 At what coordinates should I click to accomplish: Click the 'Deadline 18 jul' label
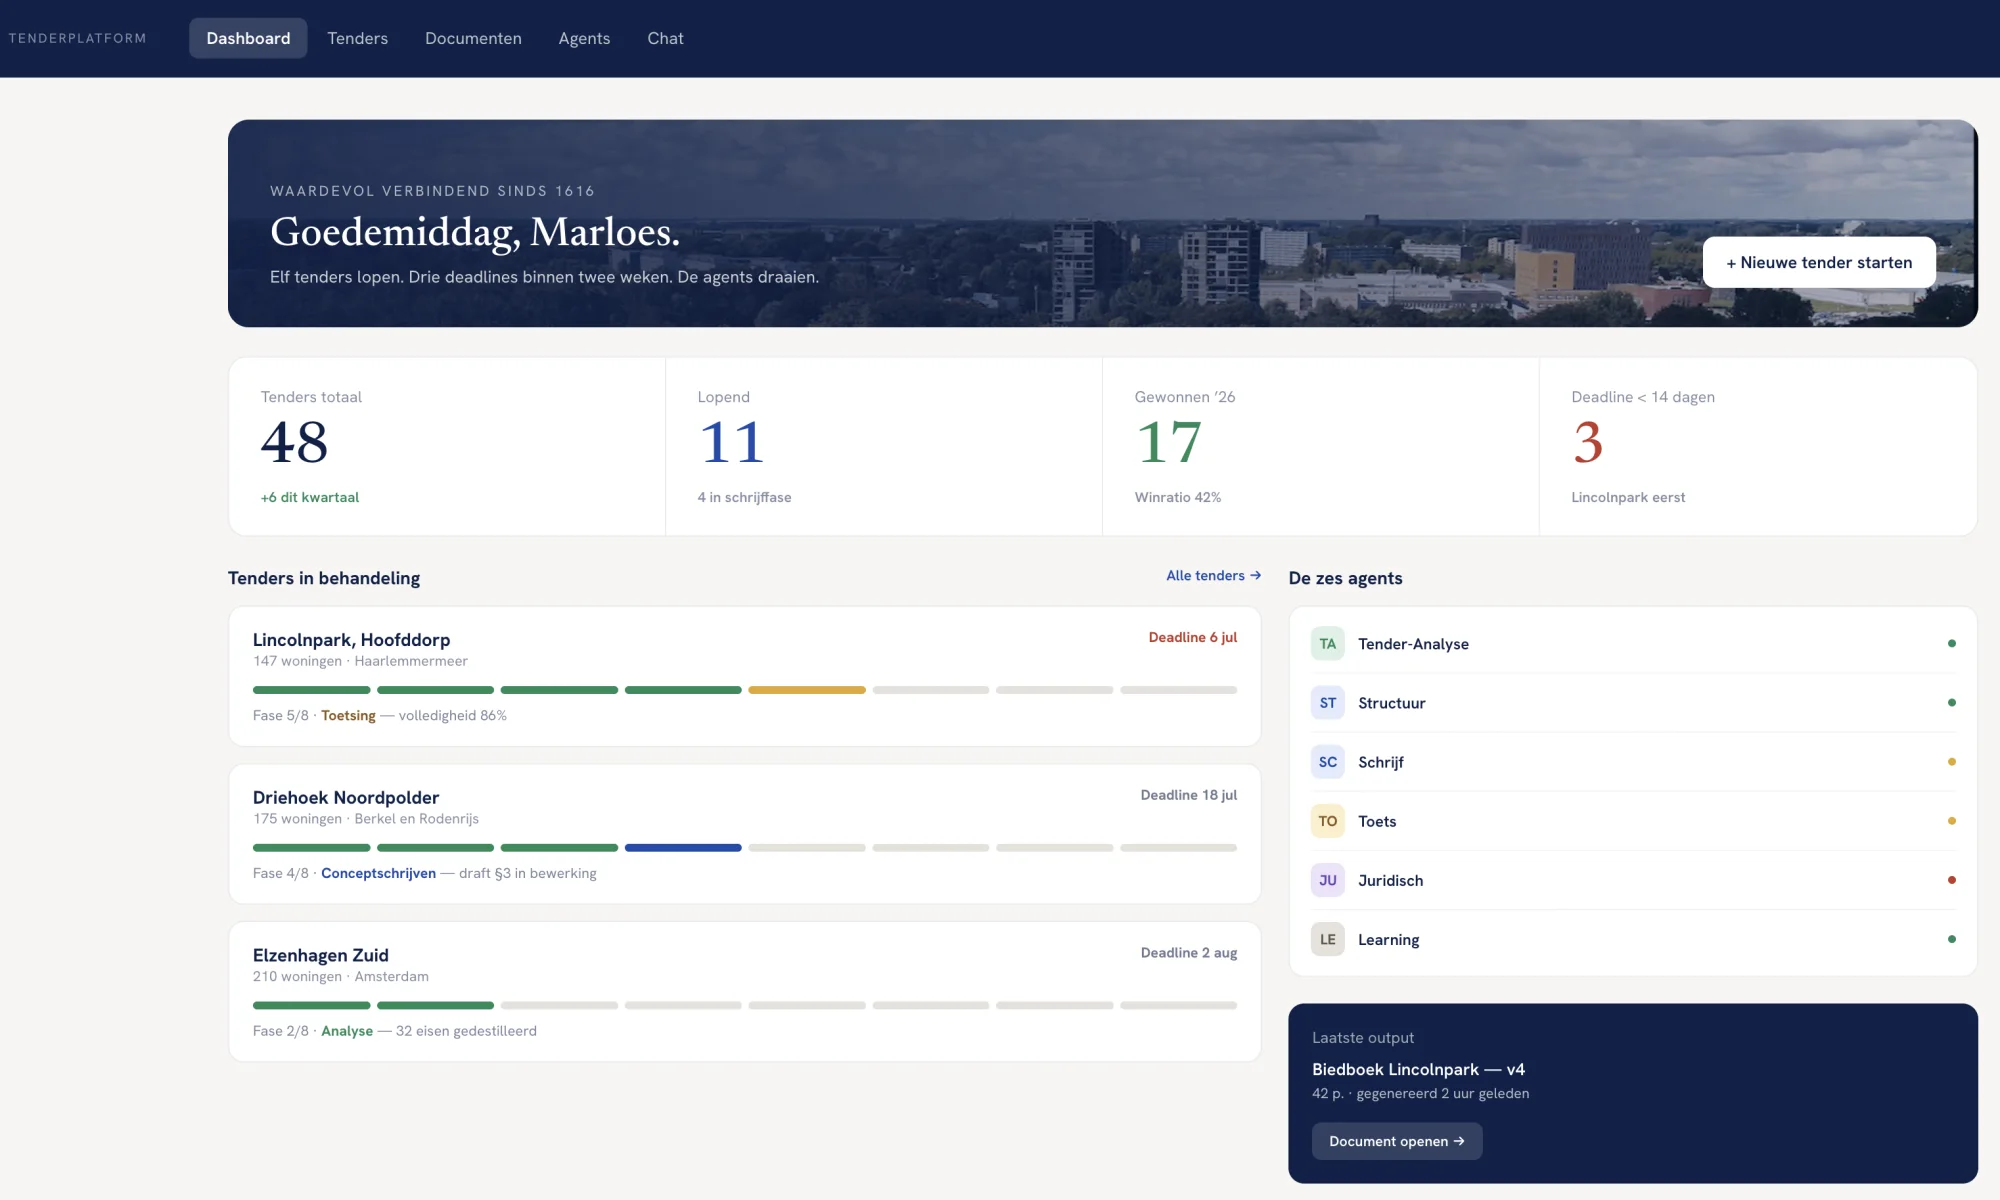(1188, 795)
